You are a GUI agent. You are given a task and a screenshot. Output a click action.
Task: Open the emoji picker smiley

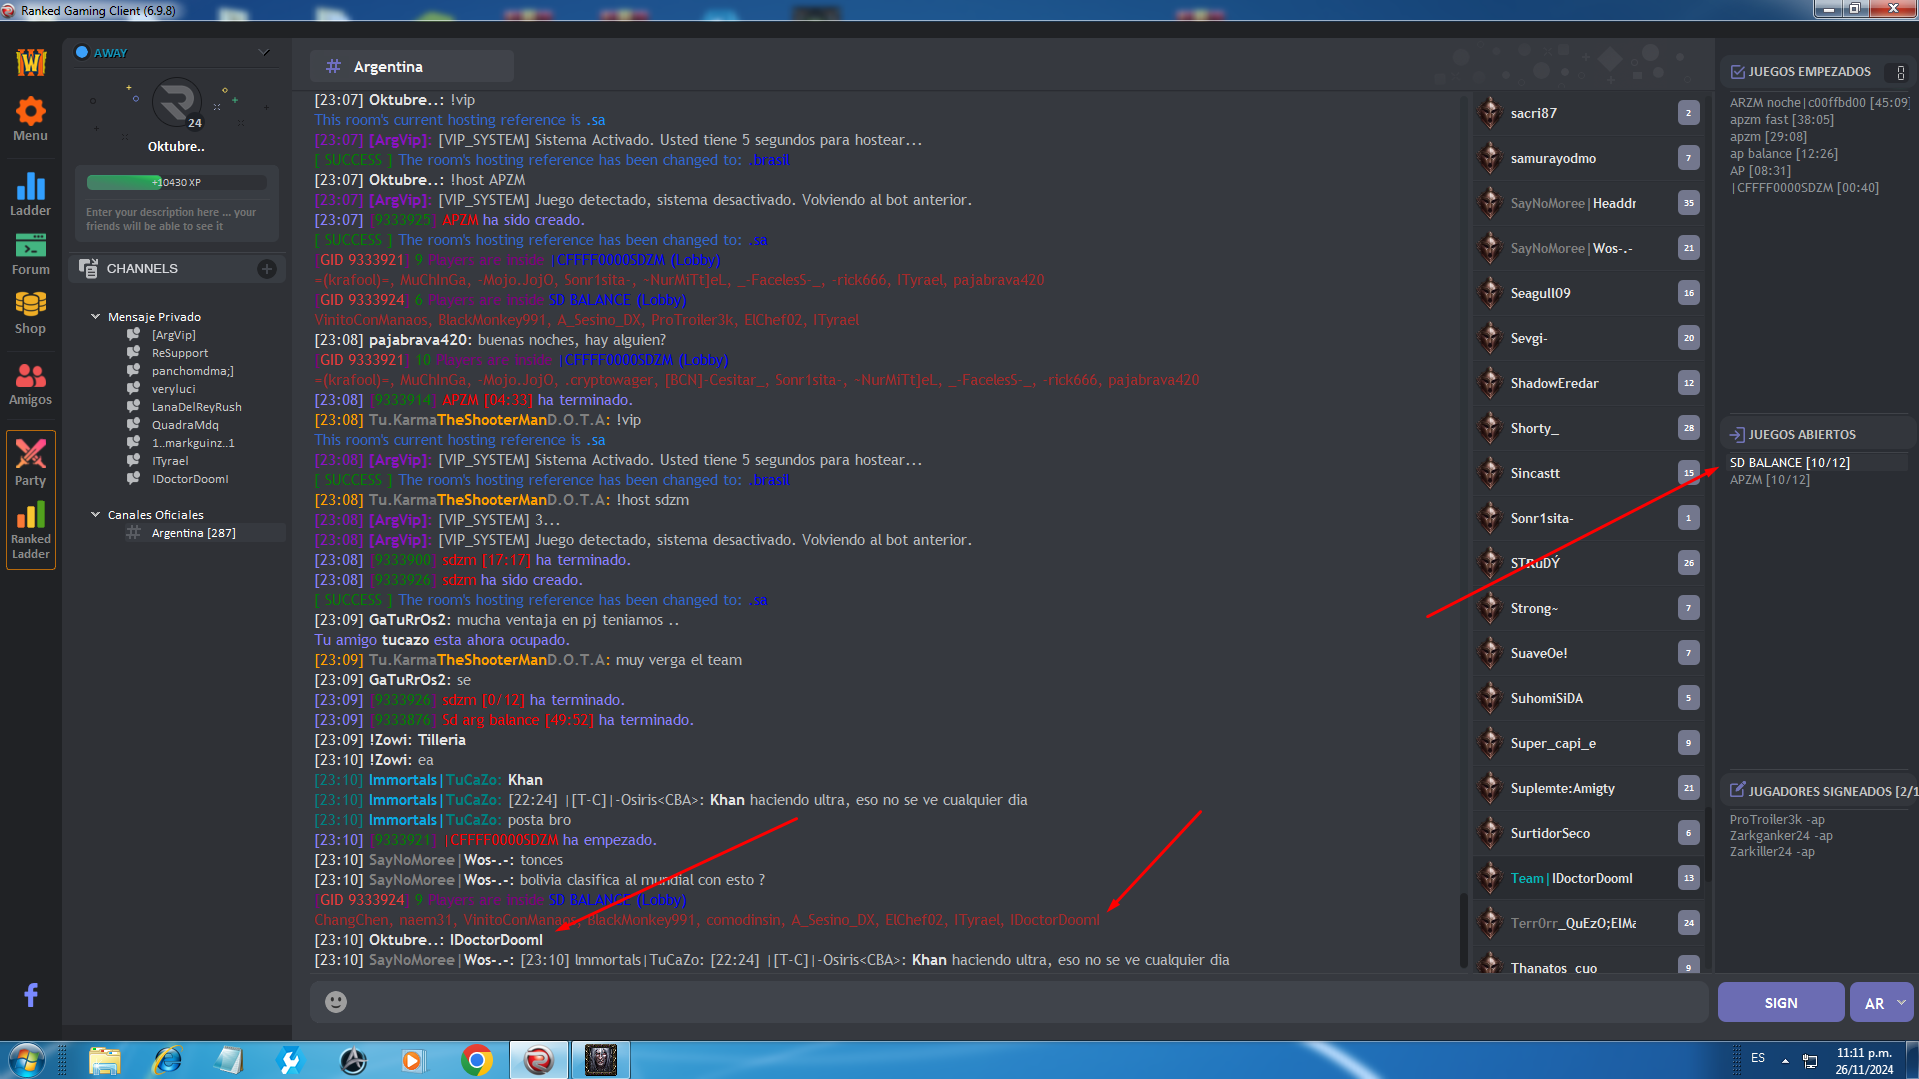tap(336, 1001)
